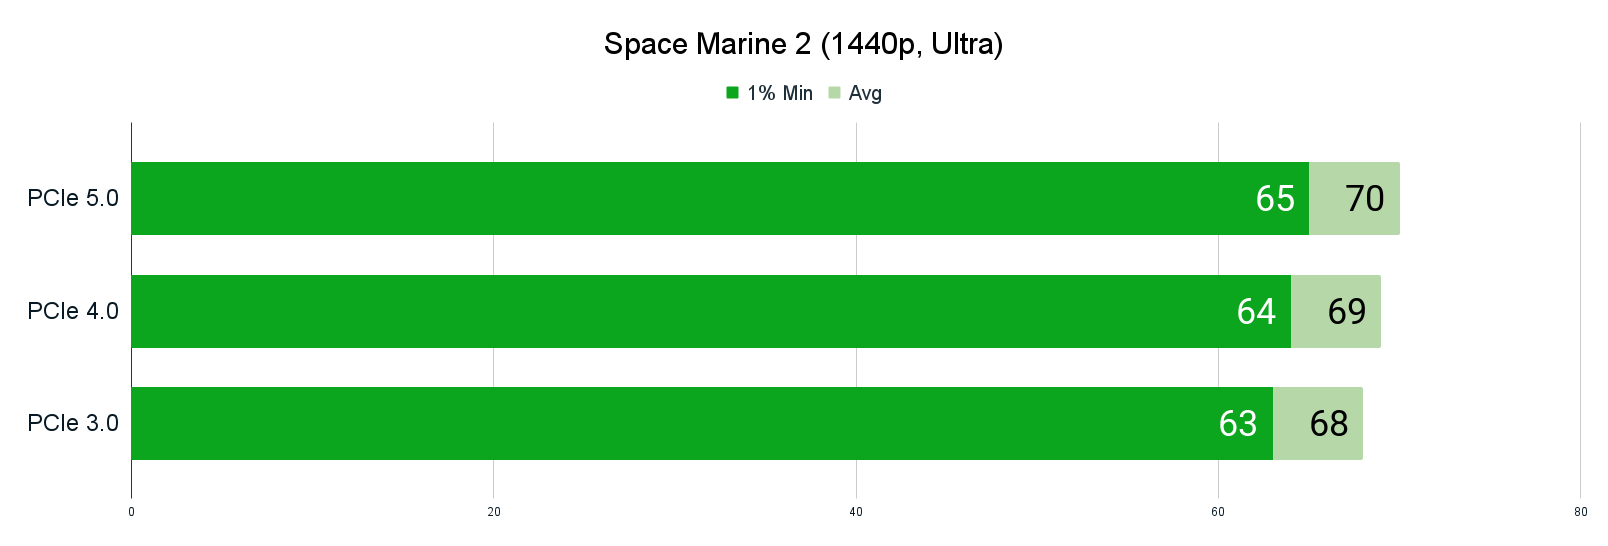
Task: Click the x-axis tick label 80
Action: click(x=1580, y=512)
